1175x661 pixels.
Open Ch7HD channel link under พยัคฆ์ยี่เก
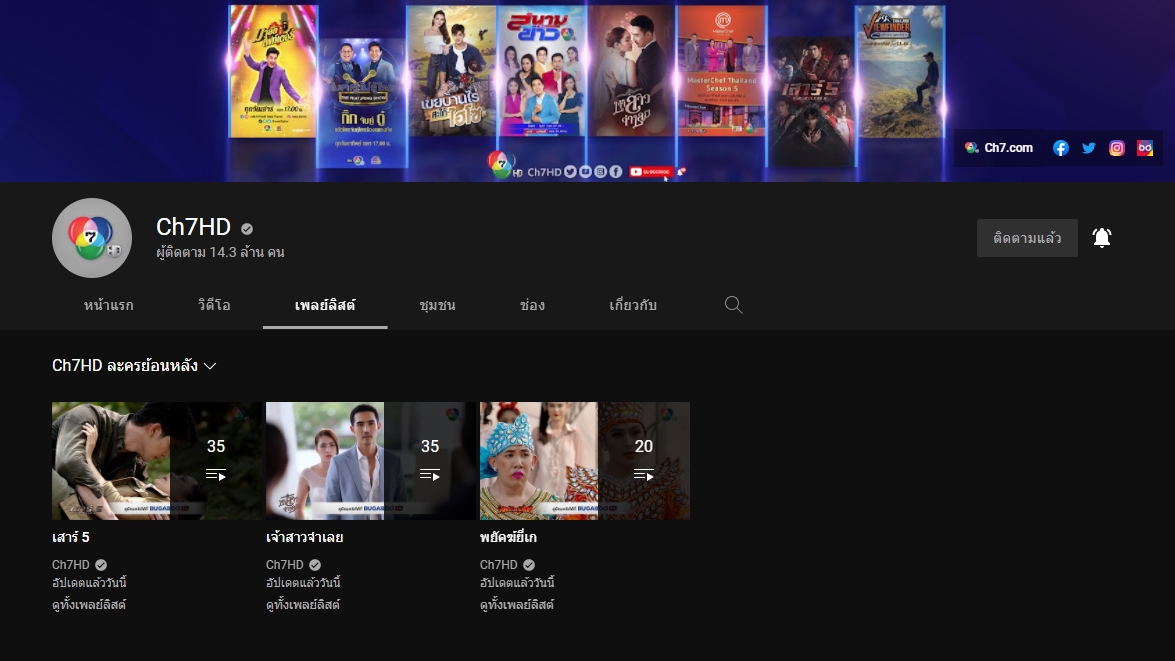pos(498,564)
